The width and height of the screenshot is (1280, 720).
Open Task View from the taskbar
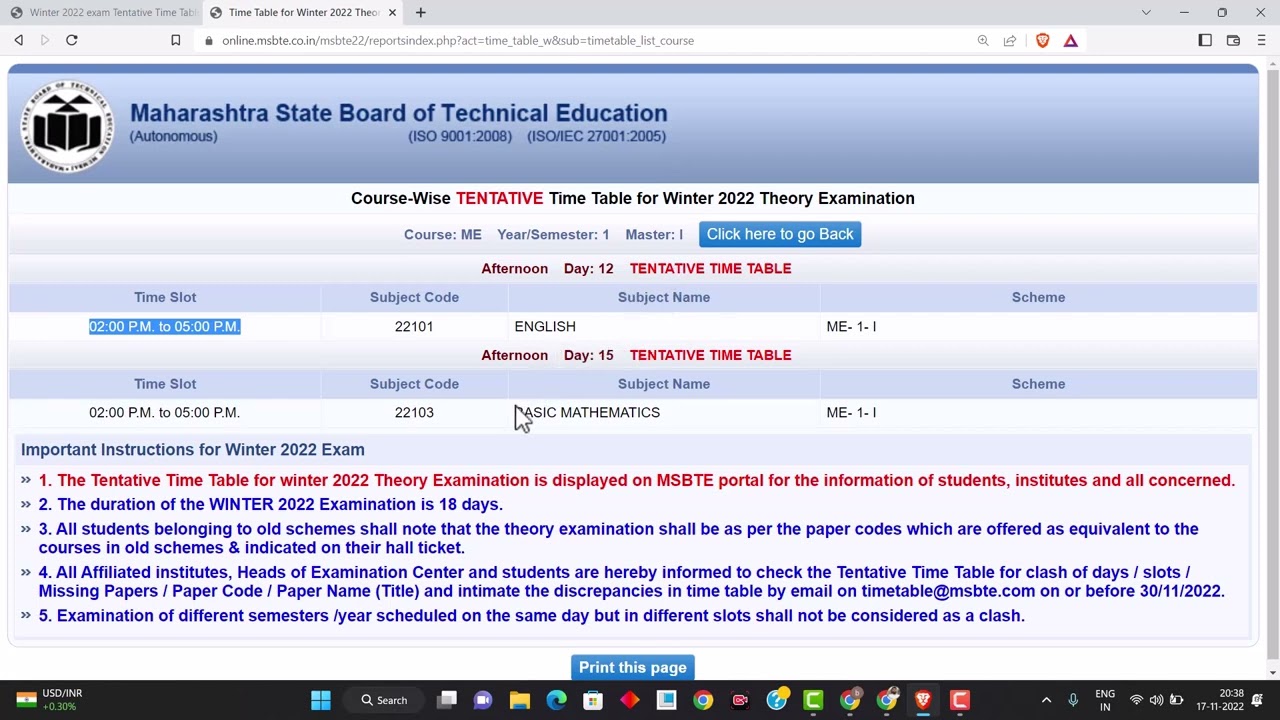point(447,700)
